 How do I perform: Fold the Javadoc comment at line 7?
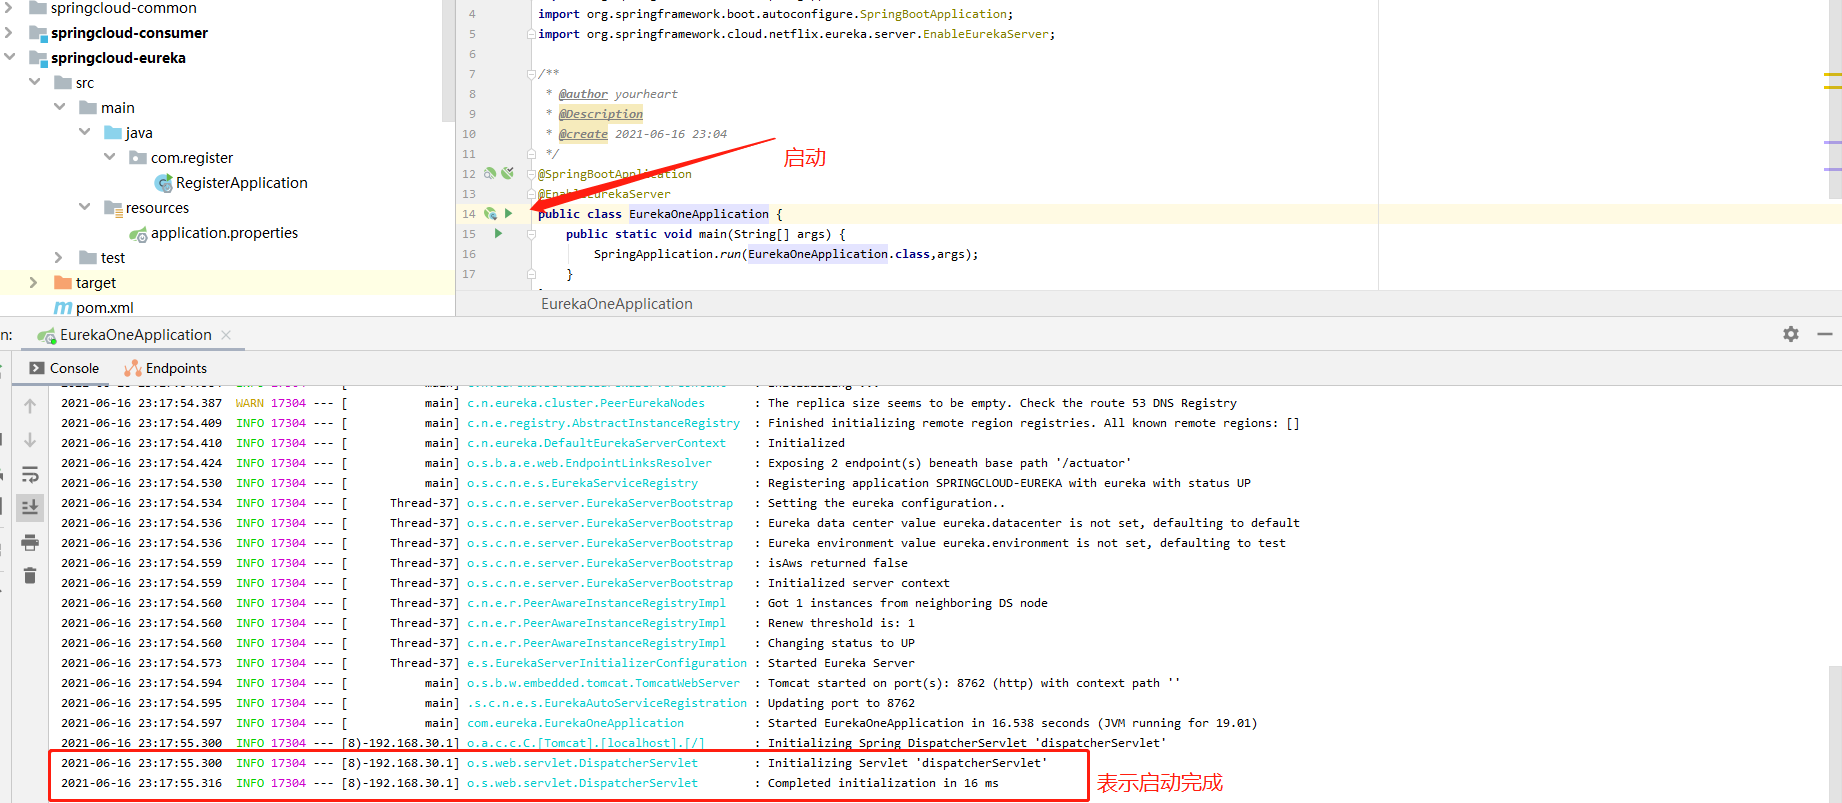click(x=531, y=74)
